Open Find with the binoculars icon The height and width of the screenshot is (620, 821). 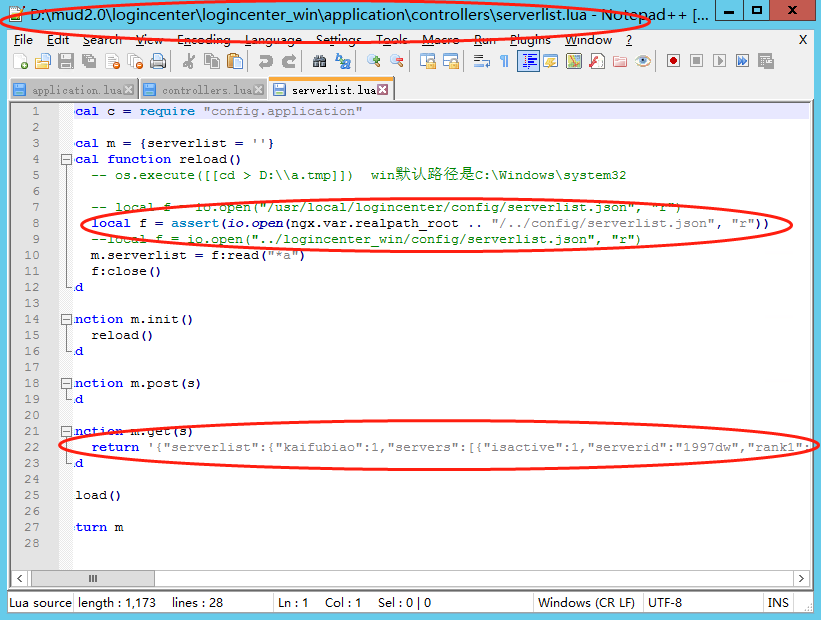(x=319, y=61)
